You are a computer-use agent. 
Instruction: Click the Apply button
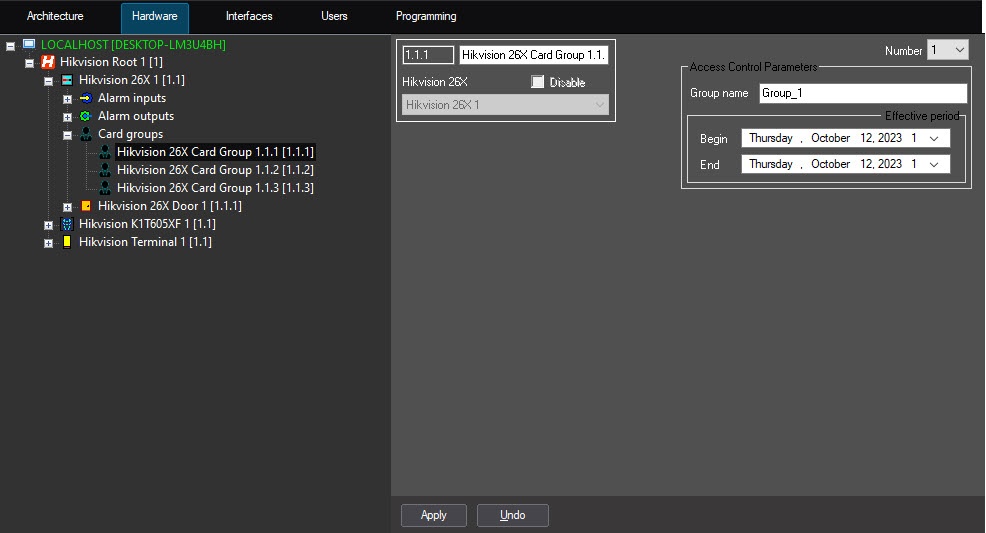pyautogui.click(x=434, y=515)
